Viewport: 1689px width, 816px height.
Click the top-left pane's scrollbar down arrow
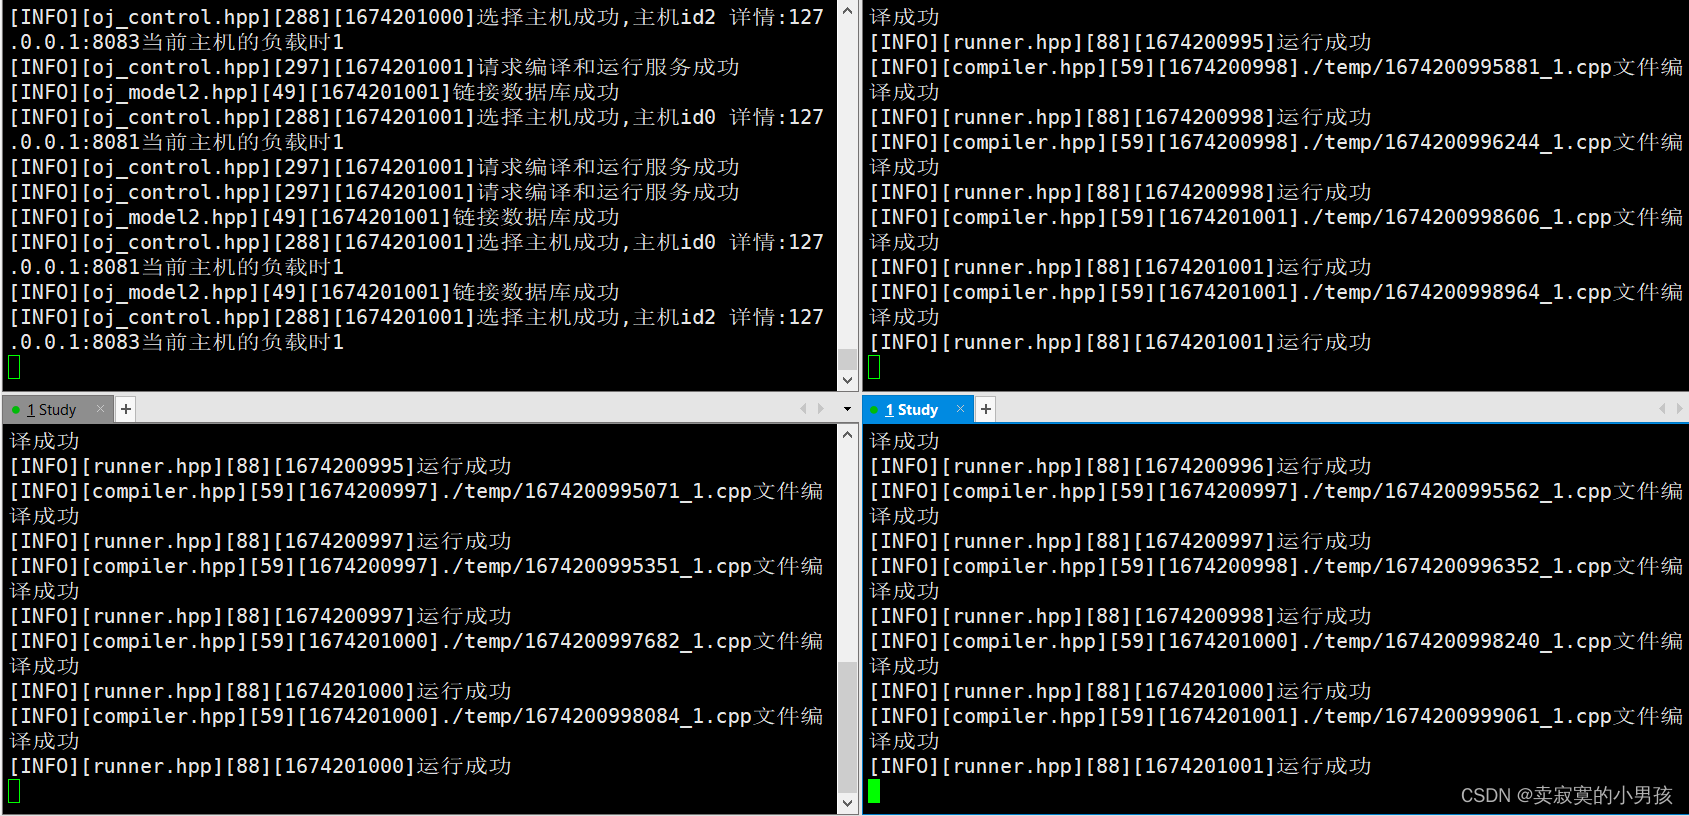(847, 380)
